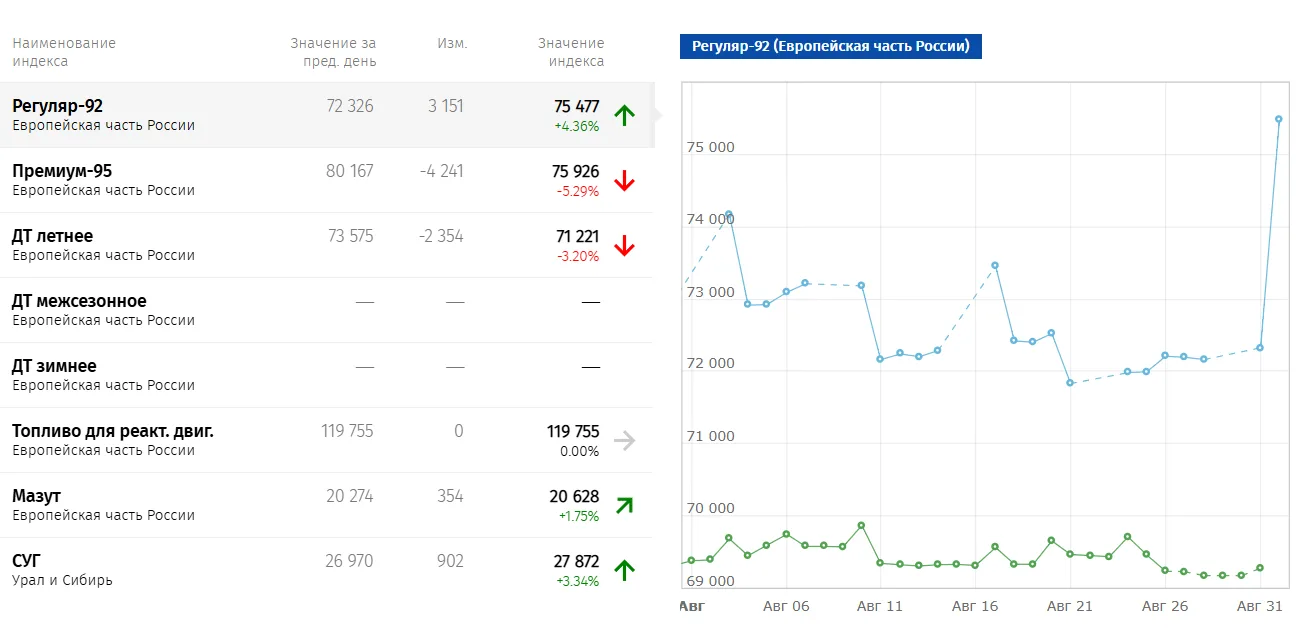Click diagonal green arrow for Мазут
This screenshot has width=1313, height=631.
624,505
